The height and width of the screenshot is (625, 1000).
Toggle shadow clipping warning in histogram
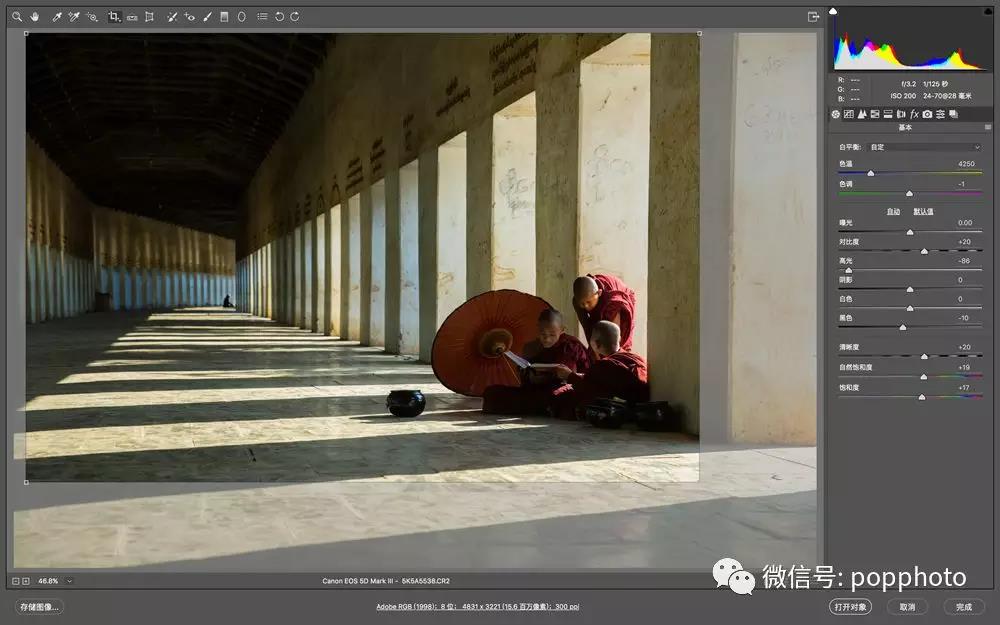point(834,12)
